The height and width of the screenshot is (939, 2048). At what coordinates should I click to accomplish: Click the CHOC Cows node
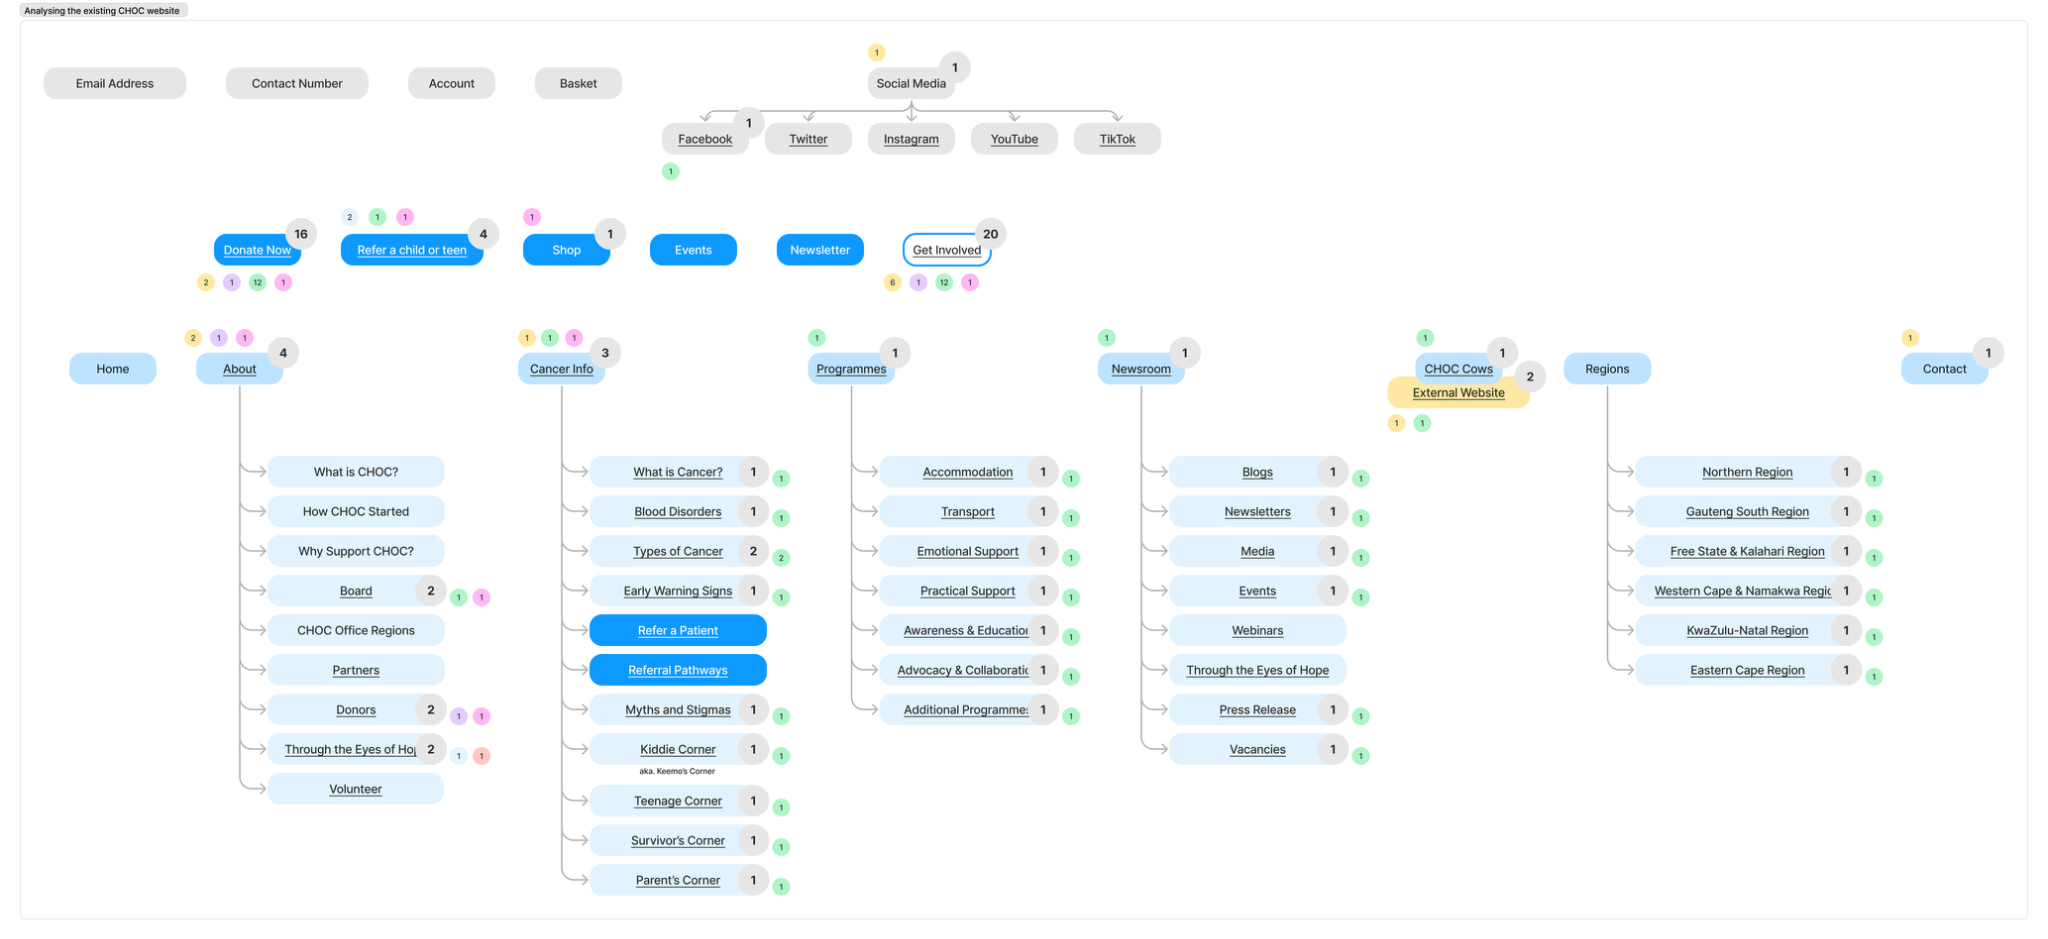pyautogui.click(x=1458, y=368)
